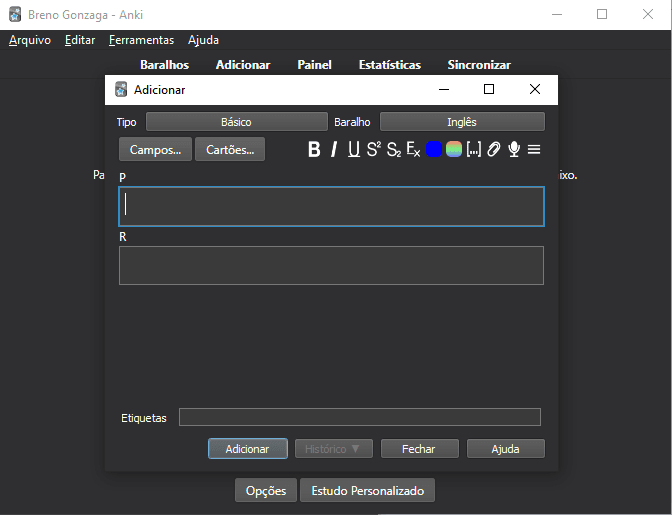
Task: Toggle underline text formatting
Action: (x=354, y=150)
